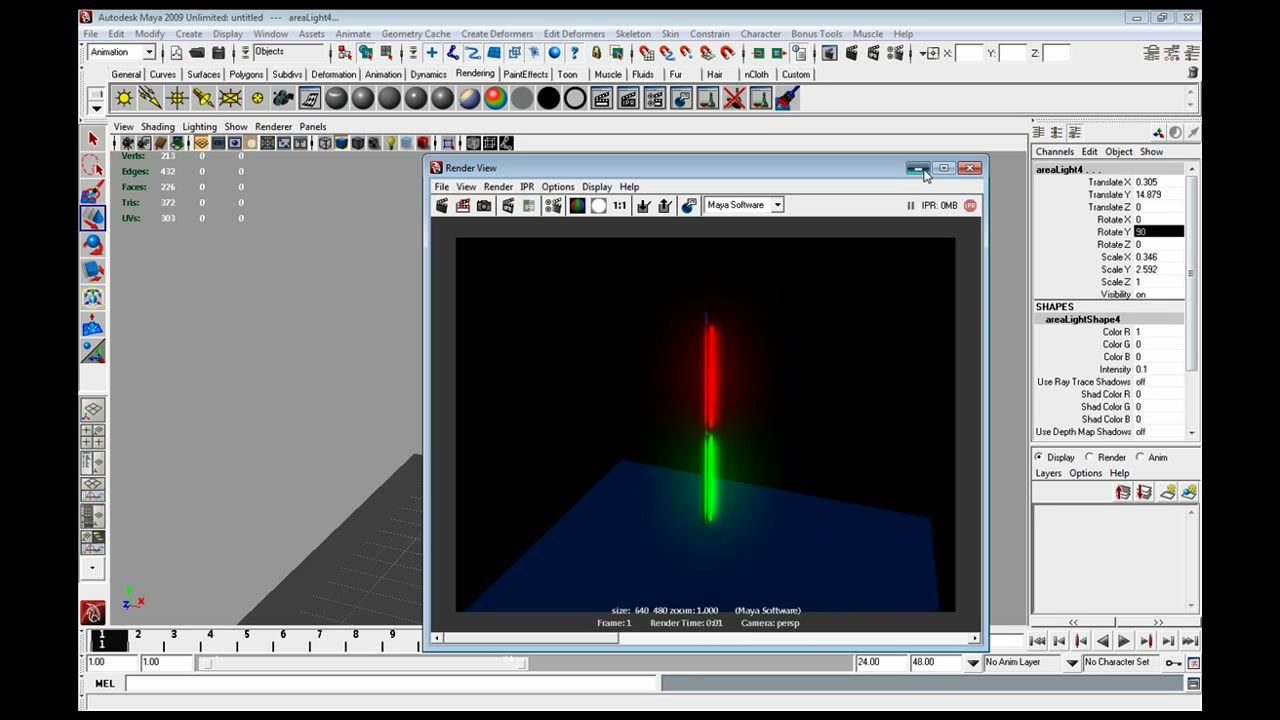Click the spot light shelf icon
The height and width of the screenshot is (720, 1280).
204,98
